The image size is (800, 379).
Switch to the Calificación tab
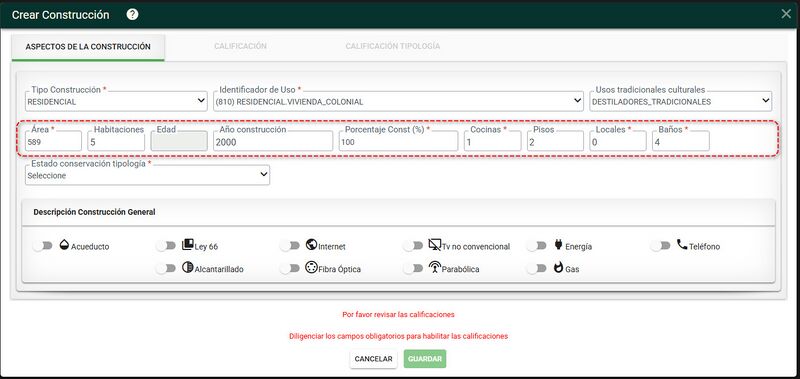(x=240, y=46)
